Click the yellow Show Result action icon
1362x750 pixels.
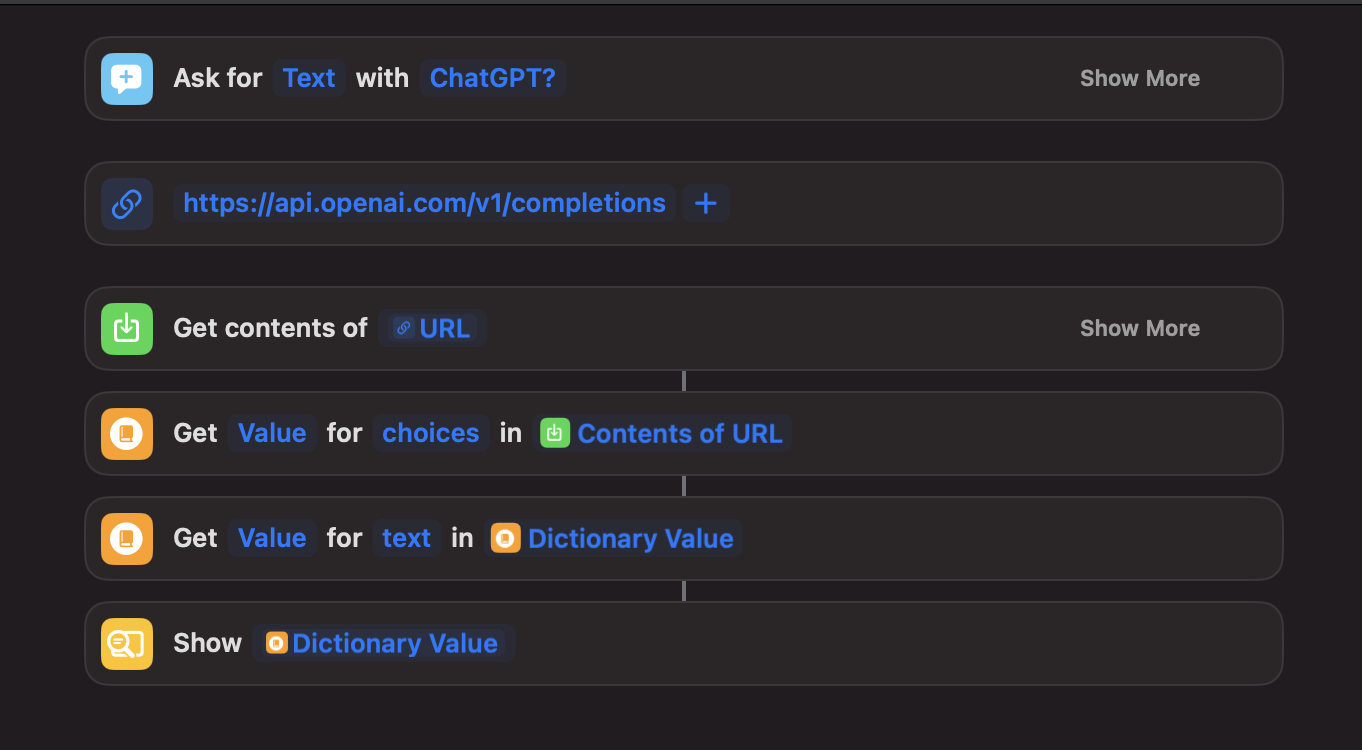[127, 644]
